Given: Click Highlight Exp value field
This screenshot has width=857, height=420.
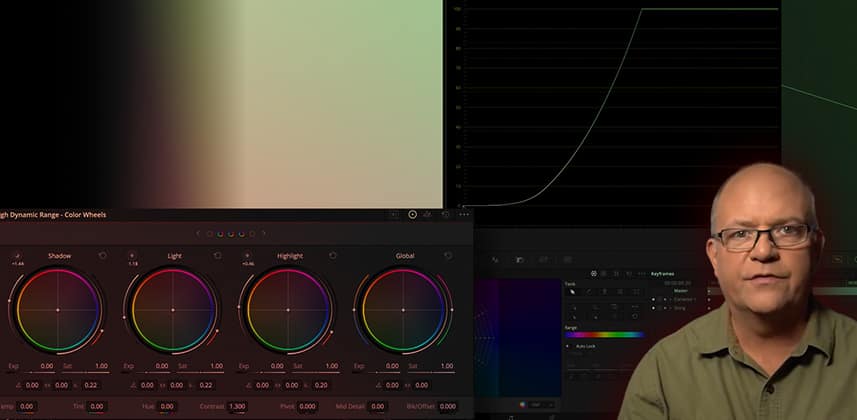Looking at the screenshot, I should (277, 366).
